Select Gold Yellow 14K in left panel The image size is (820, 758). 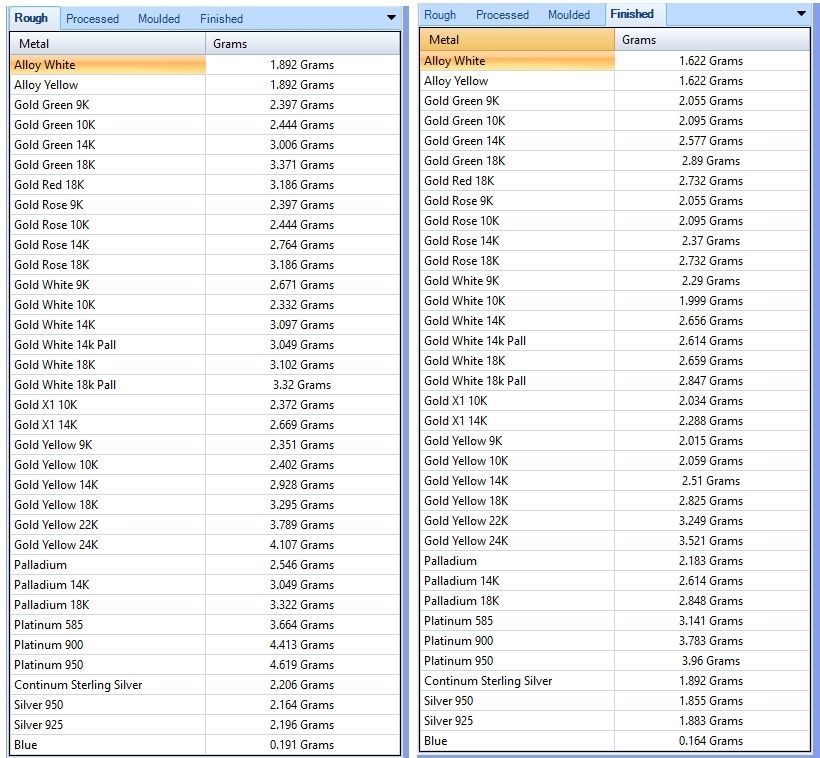coord(205,485)
